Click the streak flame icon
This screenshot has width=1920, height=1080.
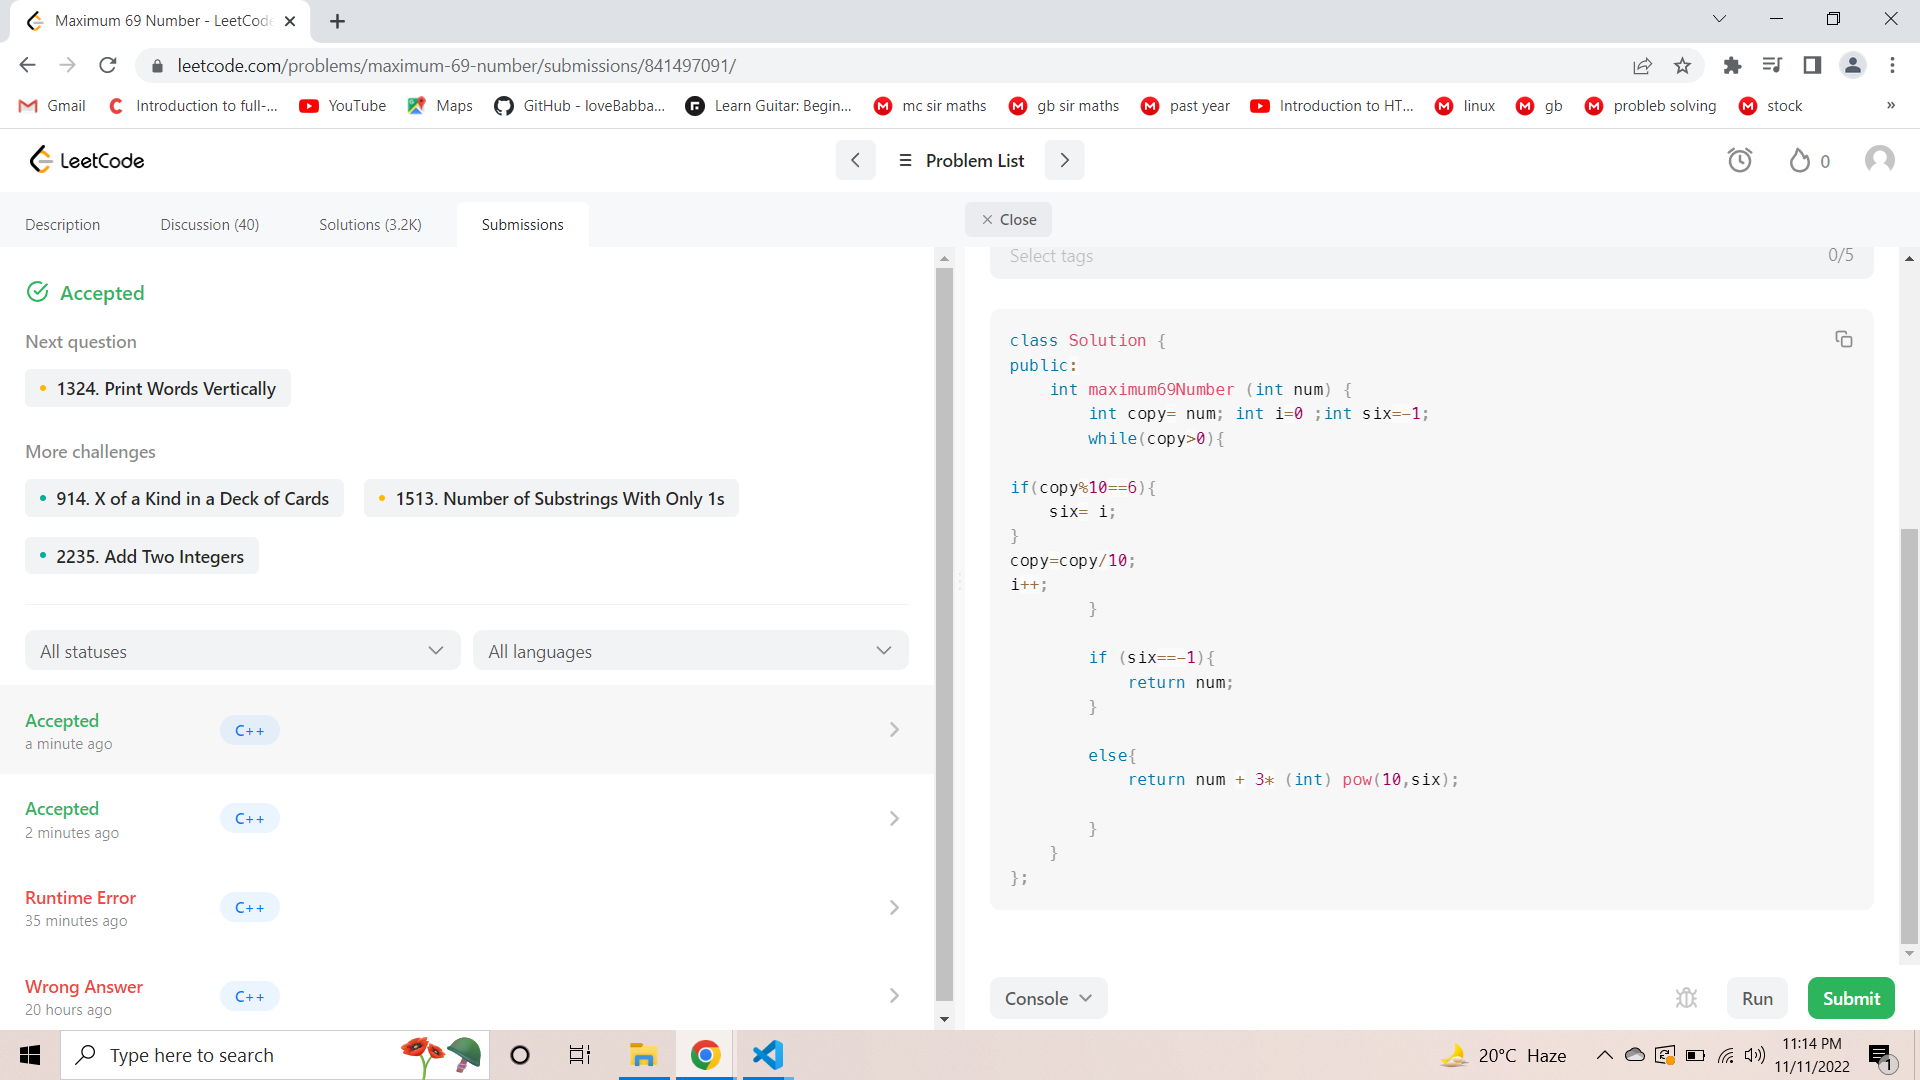click(1800, 160)
